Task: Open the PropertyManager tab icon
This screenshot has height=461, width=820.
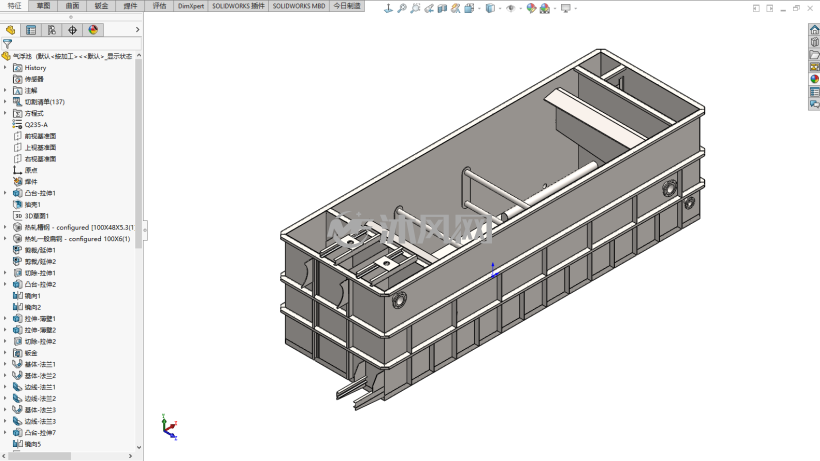Action: (31, 30)
